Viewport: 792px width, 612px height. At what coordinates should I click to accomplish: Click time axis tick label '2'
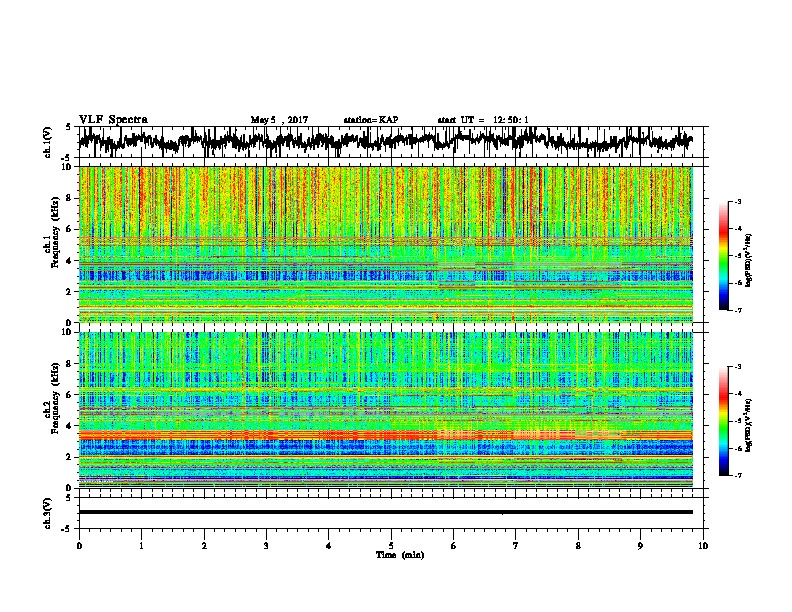(x=204, y=546)
